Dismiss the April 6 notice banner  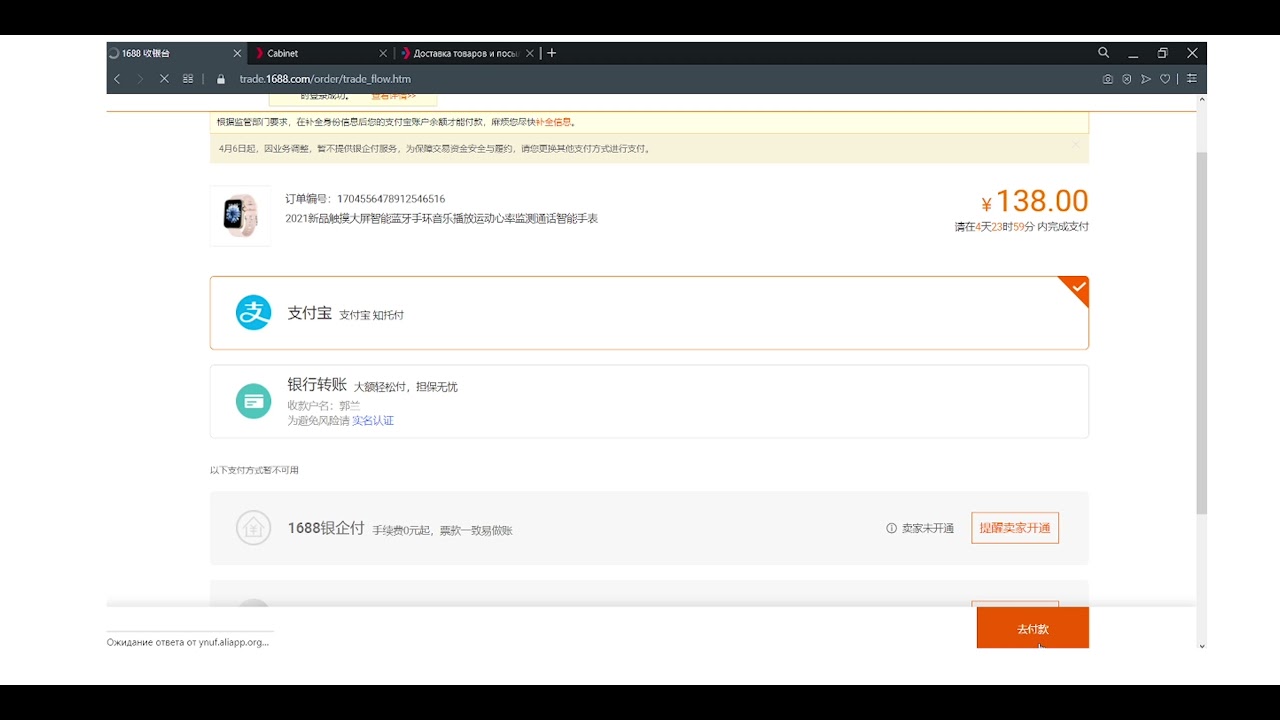1076,145
